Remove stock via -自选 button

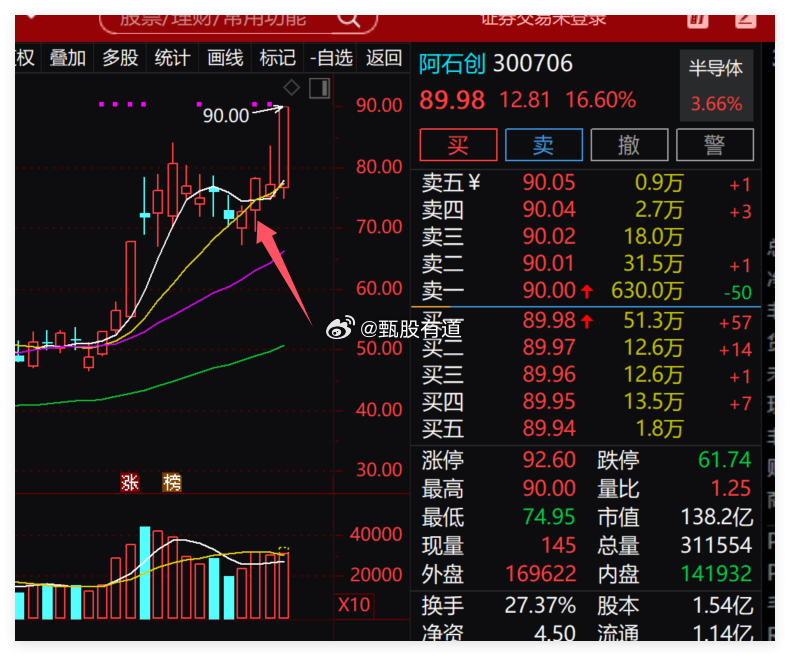point(331,58)
